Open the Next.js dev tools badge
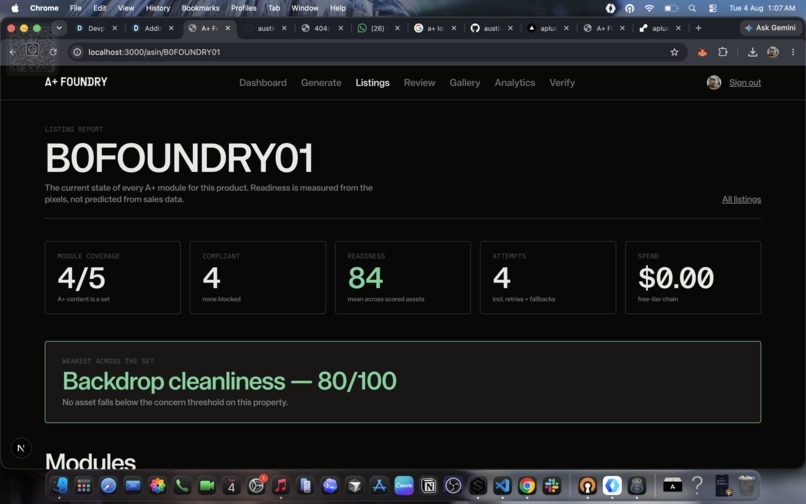This screenshot has width=806, height=504. (21, 448)
